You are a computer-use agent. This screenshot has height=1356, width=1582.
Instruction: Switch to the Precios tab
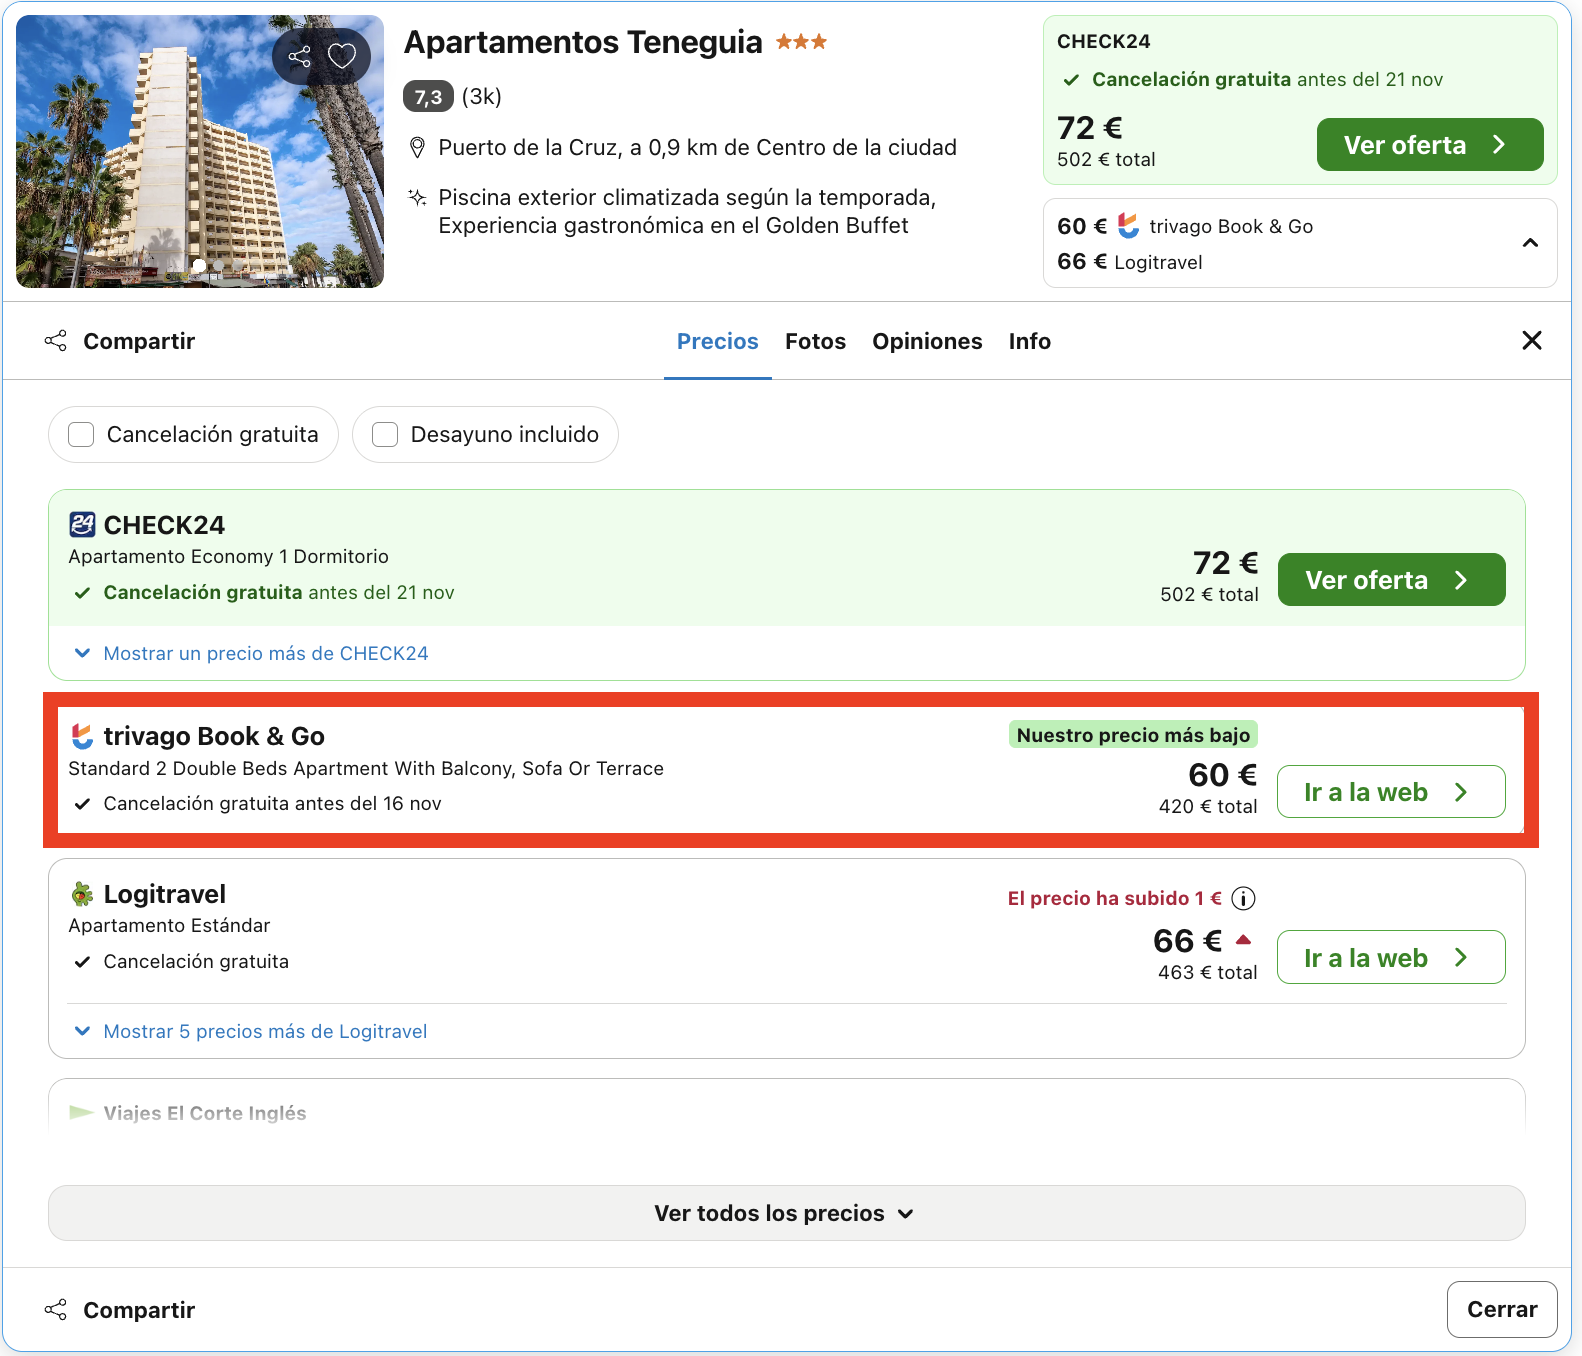coord(718,341)
